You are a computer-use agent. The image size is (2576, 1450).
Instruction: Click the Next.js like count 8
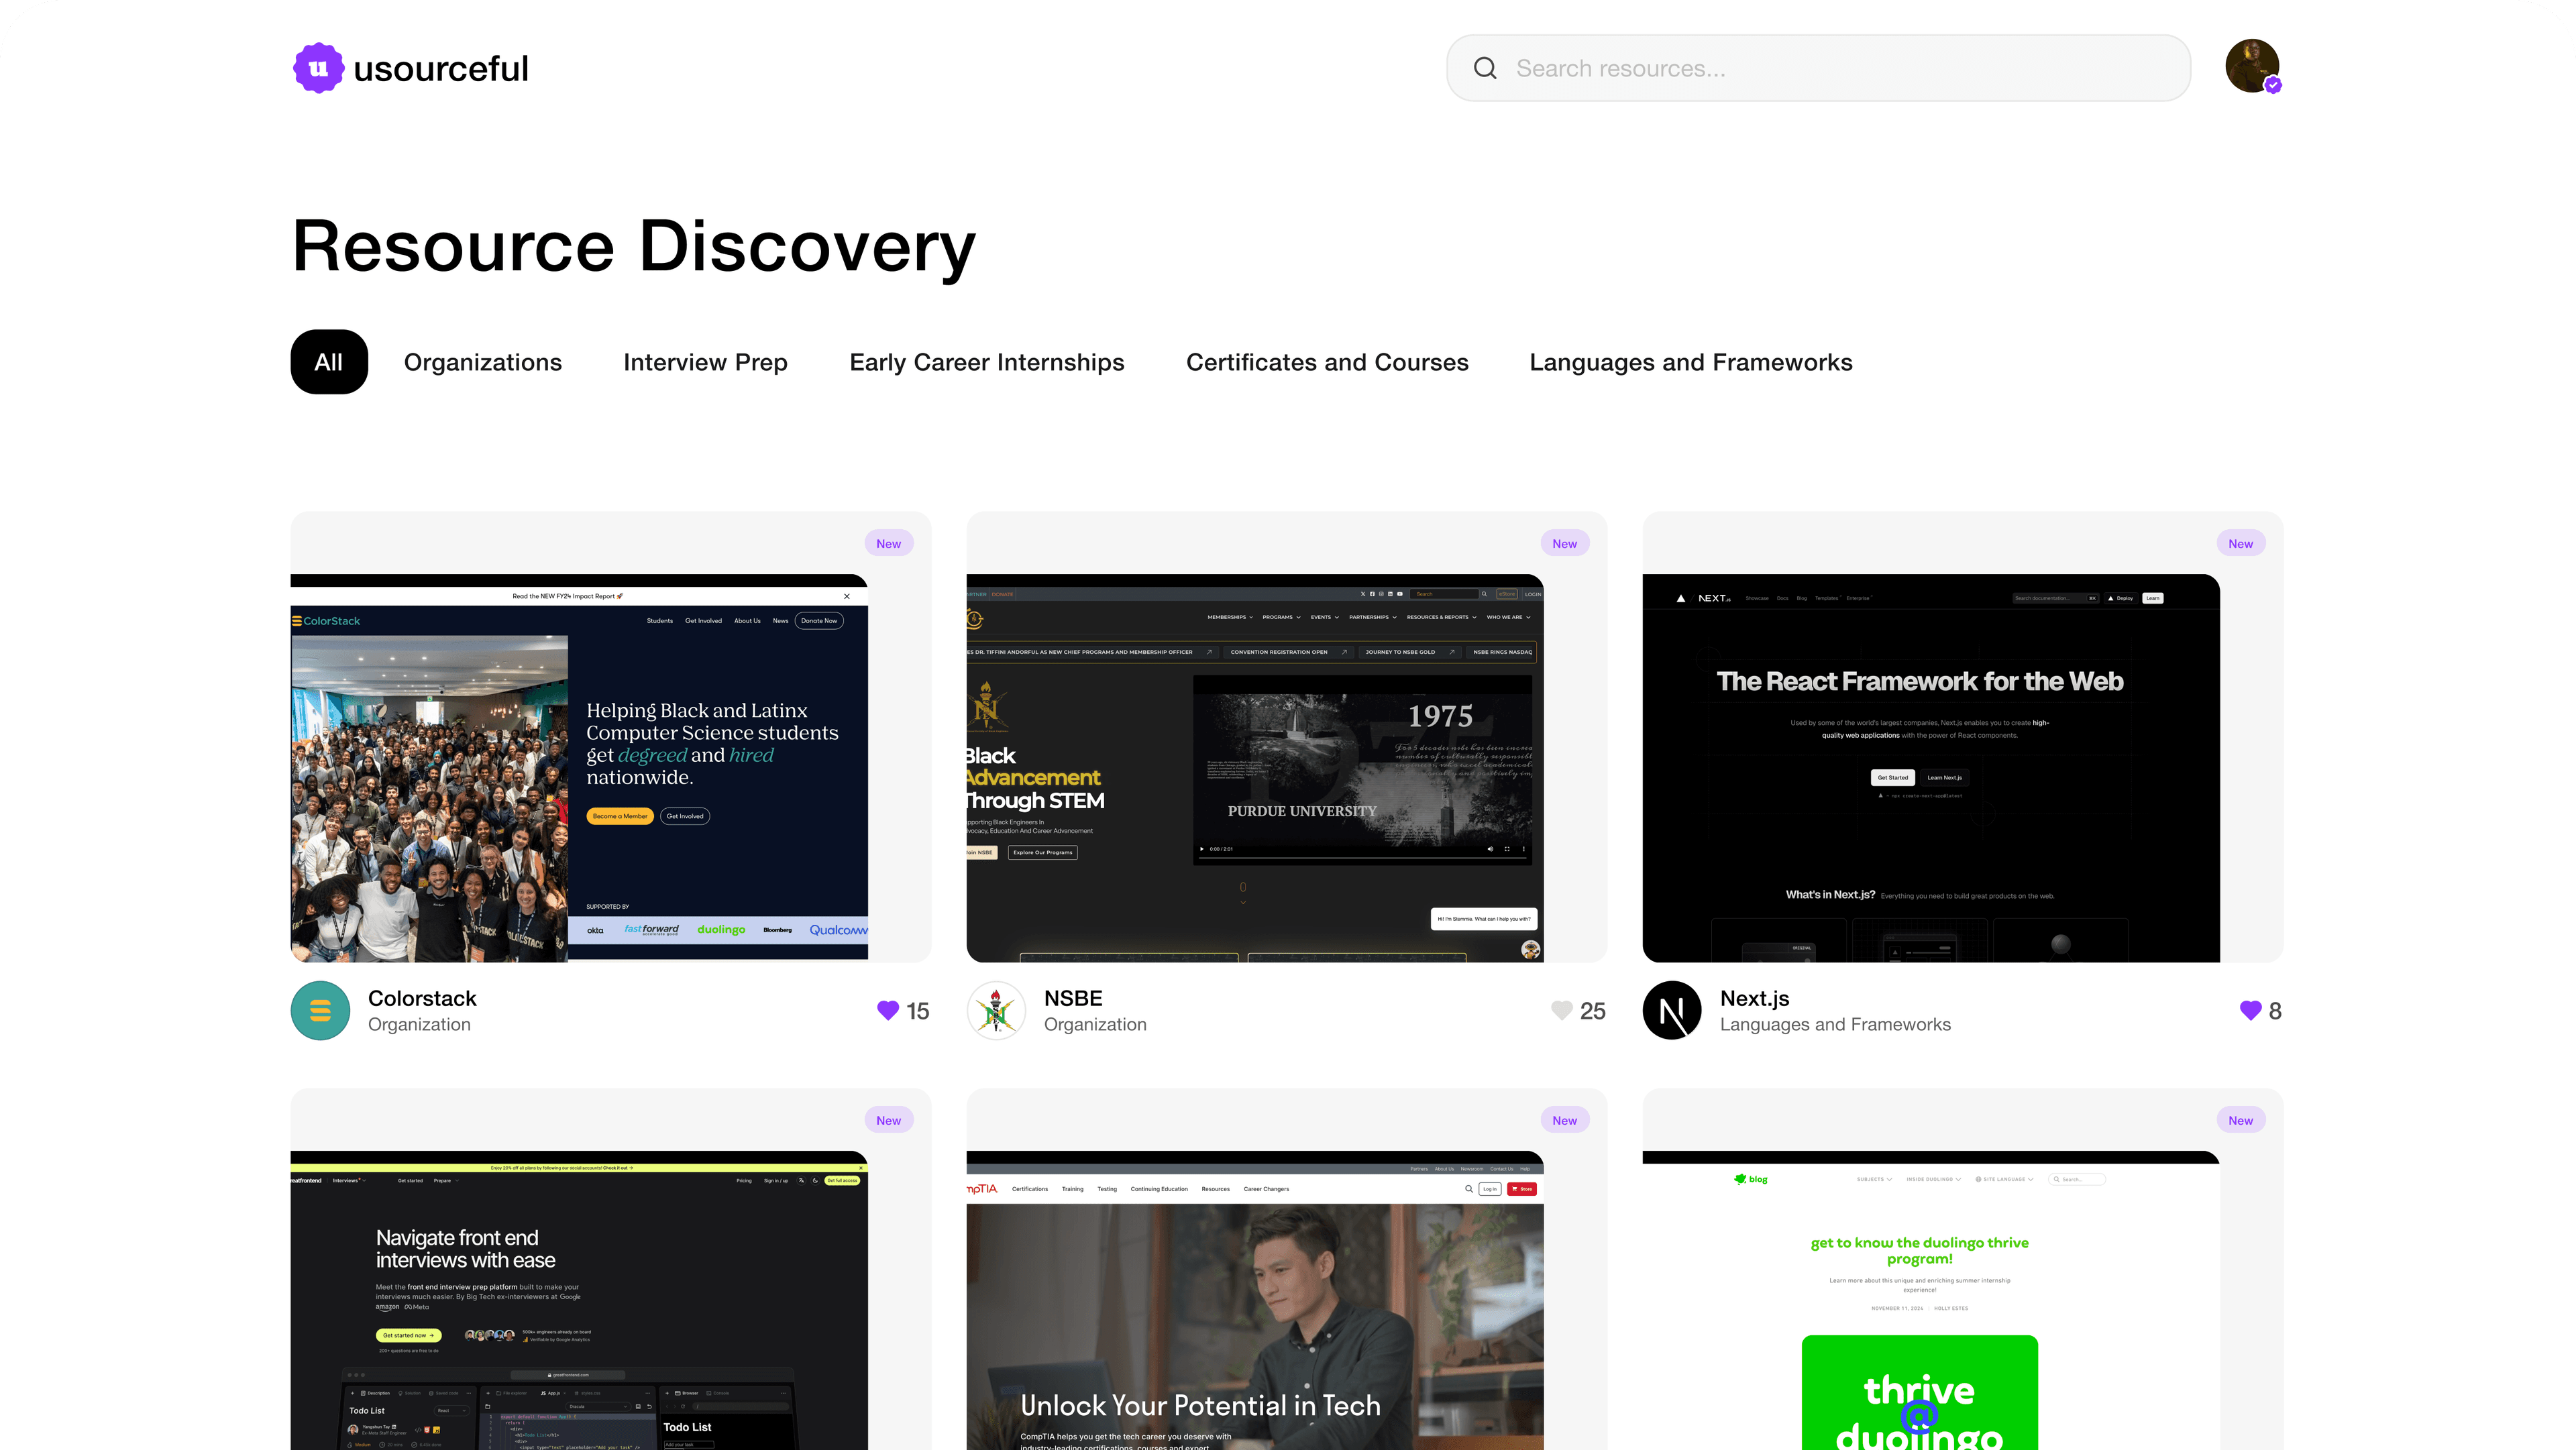point(2275,1011)
